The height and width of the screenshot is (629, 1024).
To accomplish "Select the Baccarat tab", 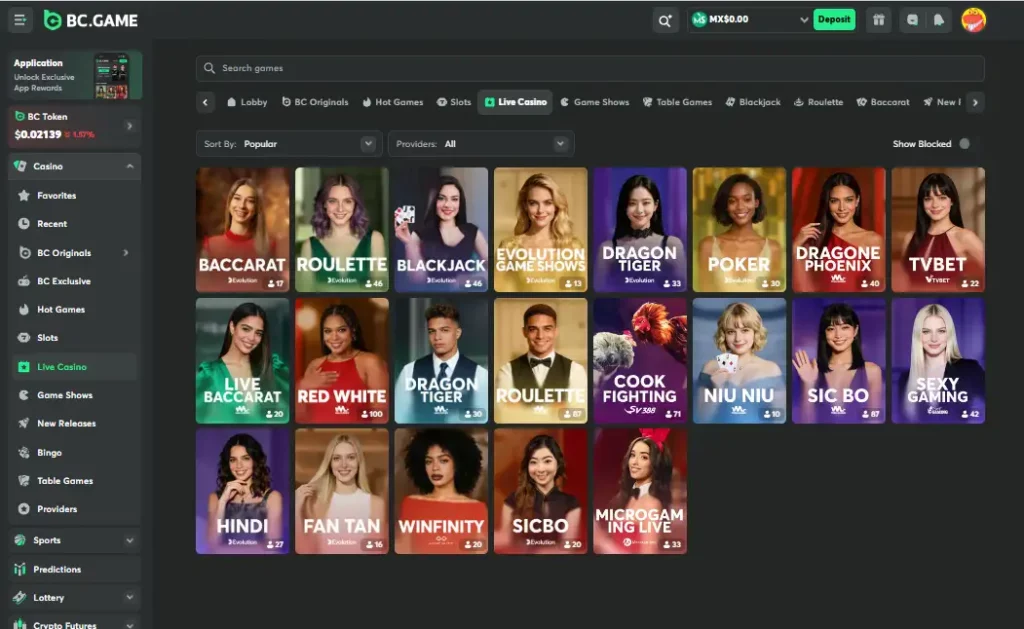I will 883,102.
